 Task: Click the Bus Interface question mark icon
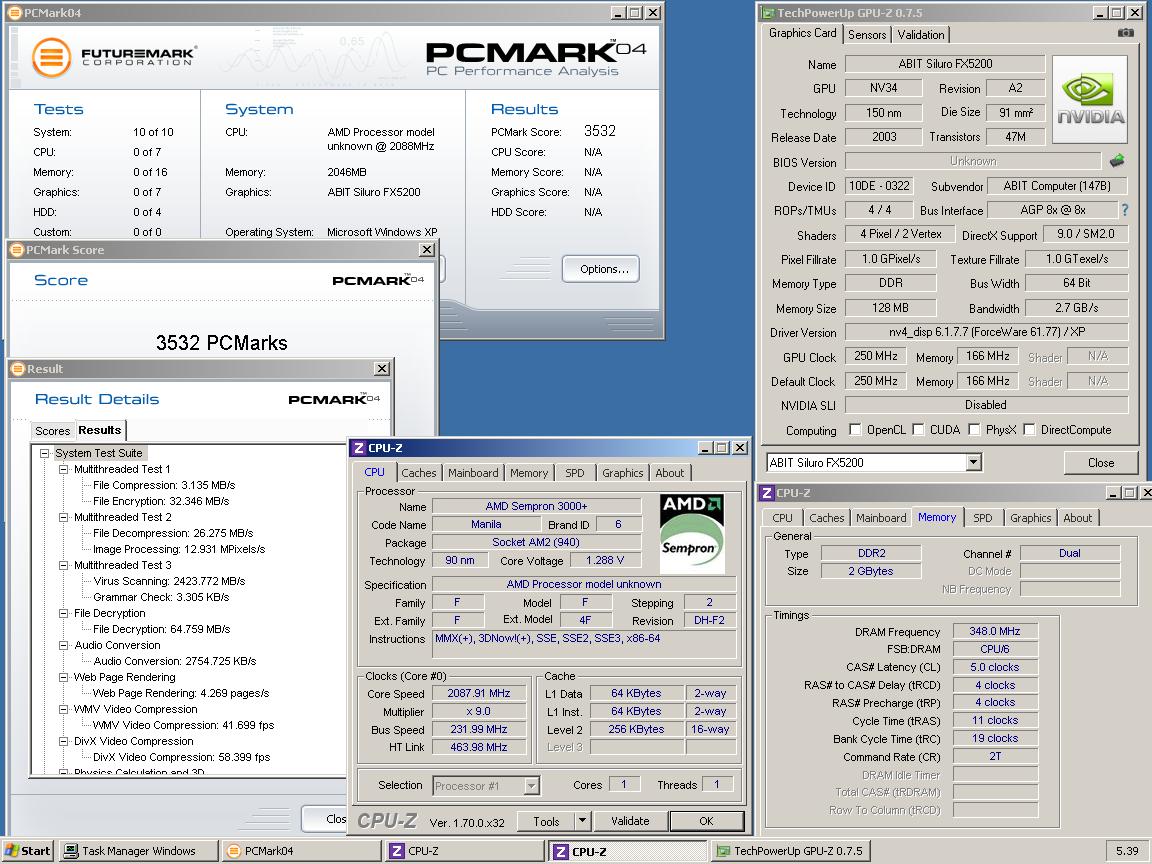click(x=1124, y=210)
